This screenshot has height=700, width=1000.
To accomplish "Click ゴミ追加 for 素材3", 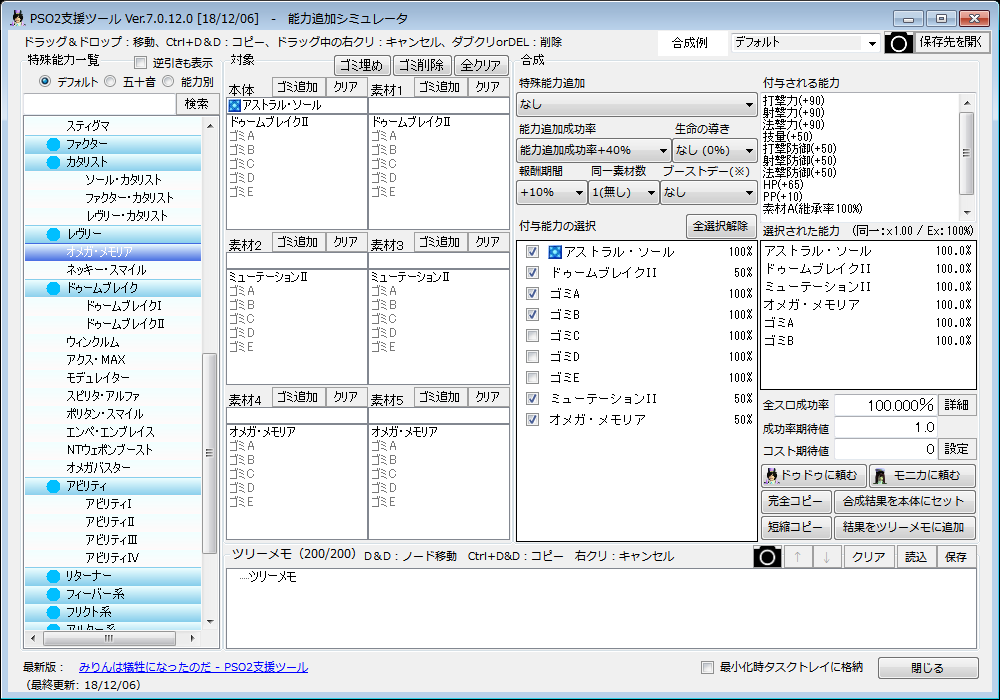I will pos(440,242).
